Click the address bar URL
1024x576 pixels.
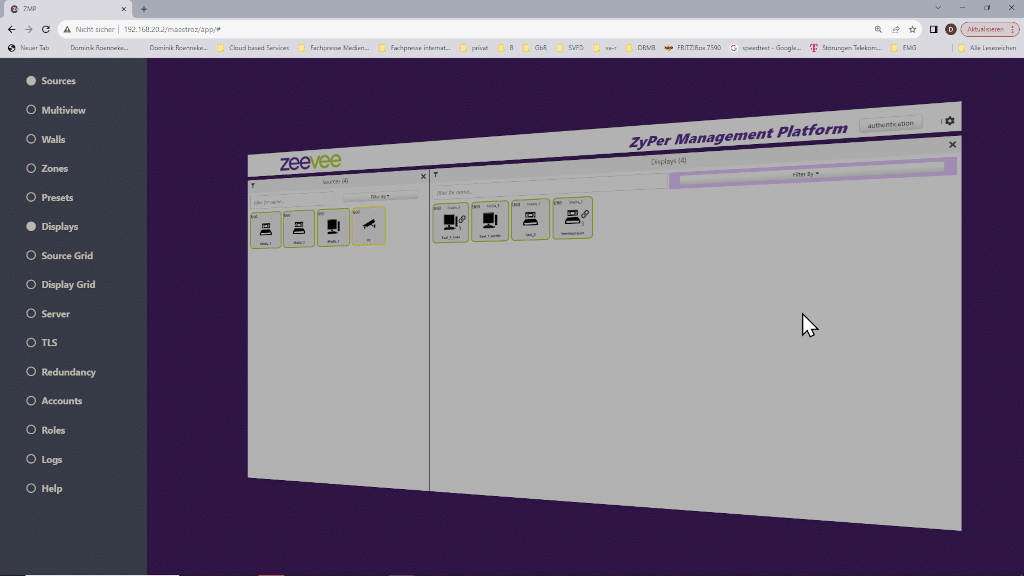coord(172,29)
